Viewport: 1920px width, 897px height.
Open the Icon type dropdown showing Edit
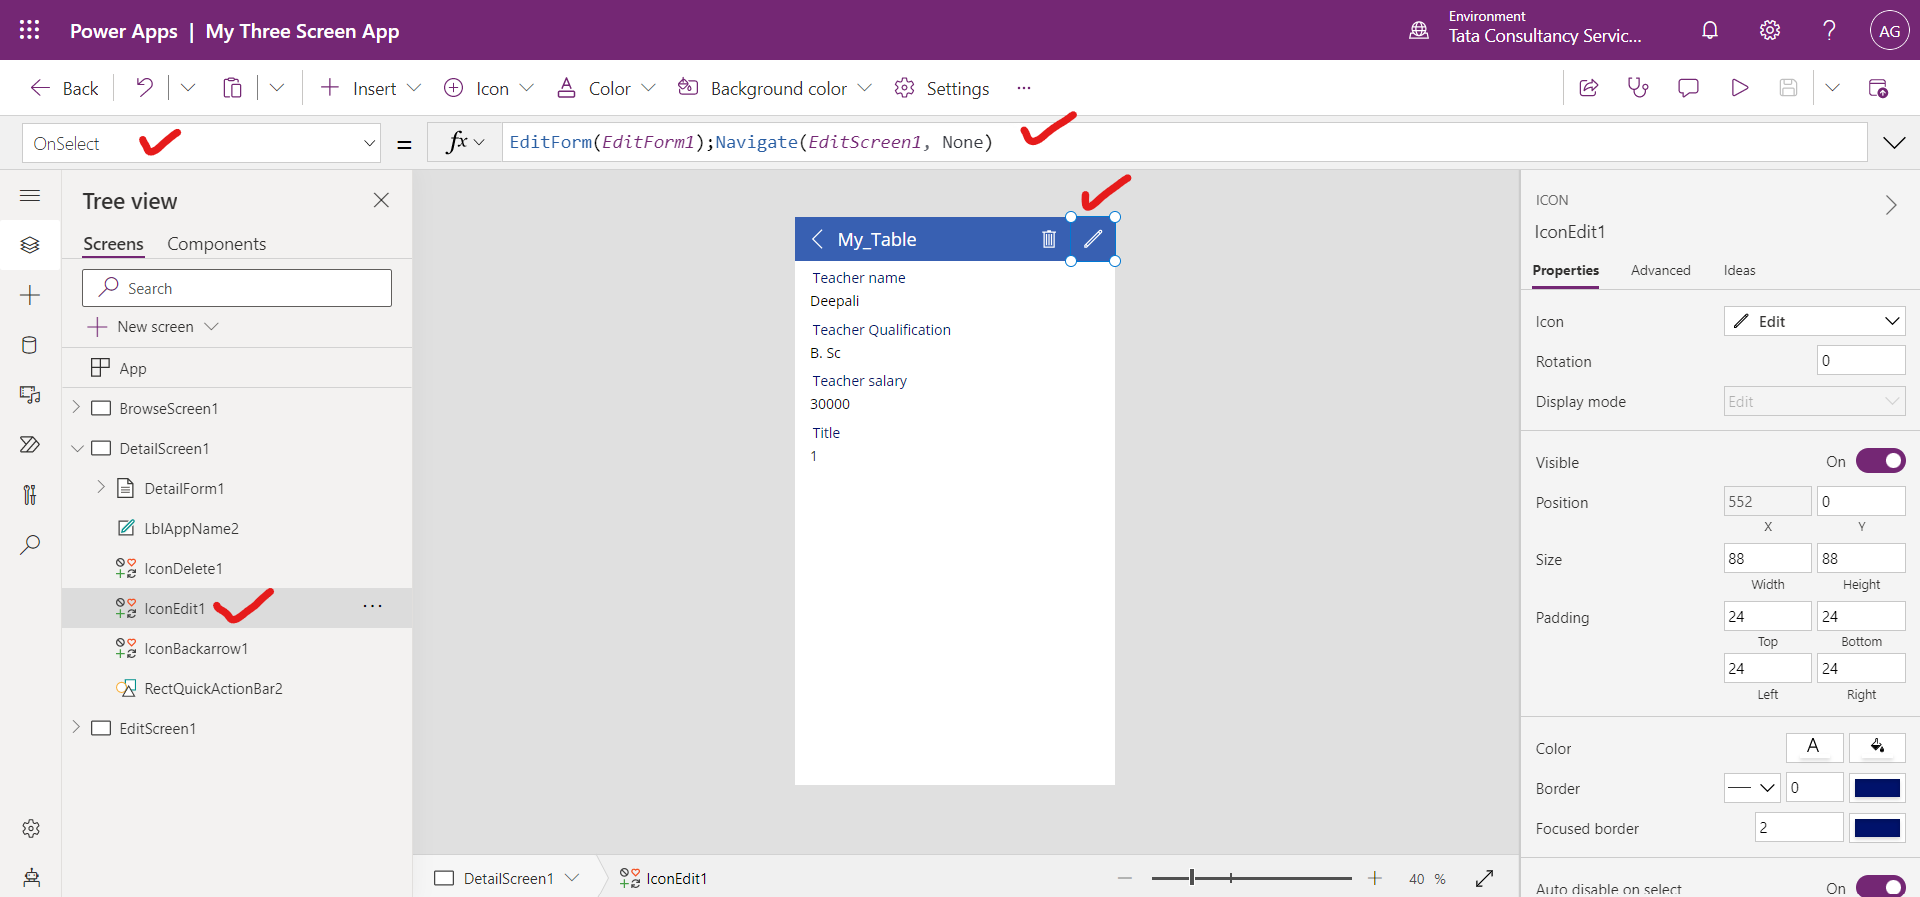[x=1814, y=321]
